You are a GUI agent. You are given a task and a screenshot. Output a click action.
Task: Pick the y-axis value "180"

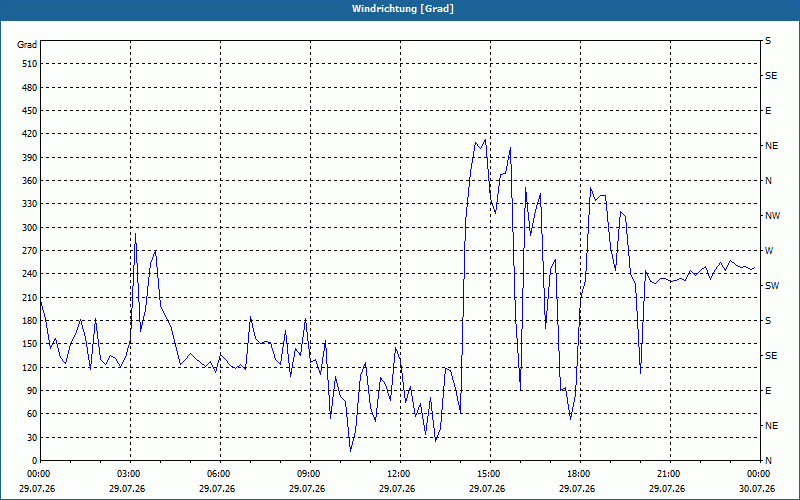tap(30, 321)
